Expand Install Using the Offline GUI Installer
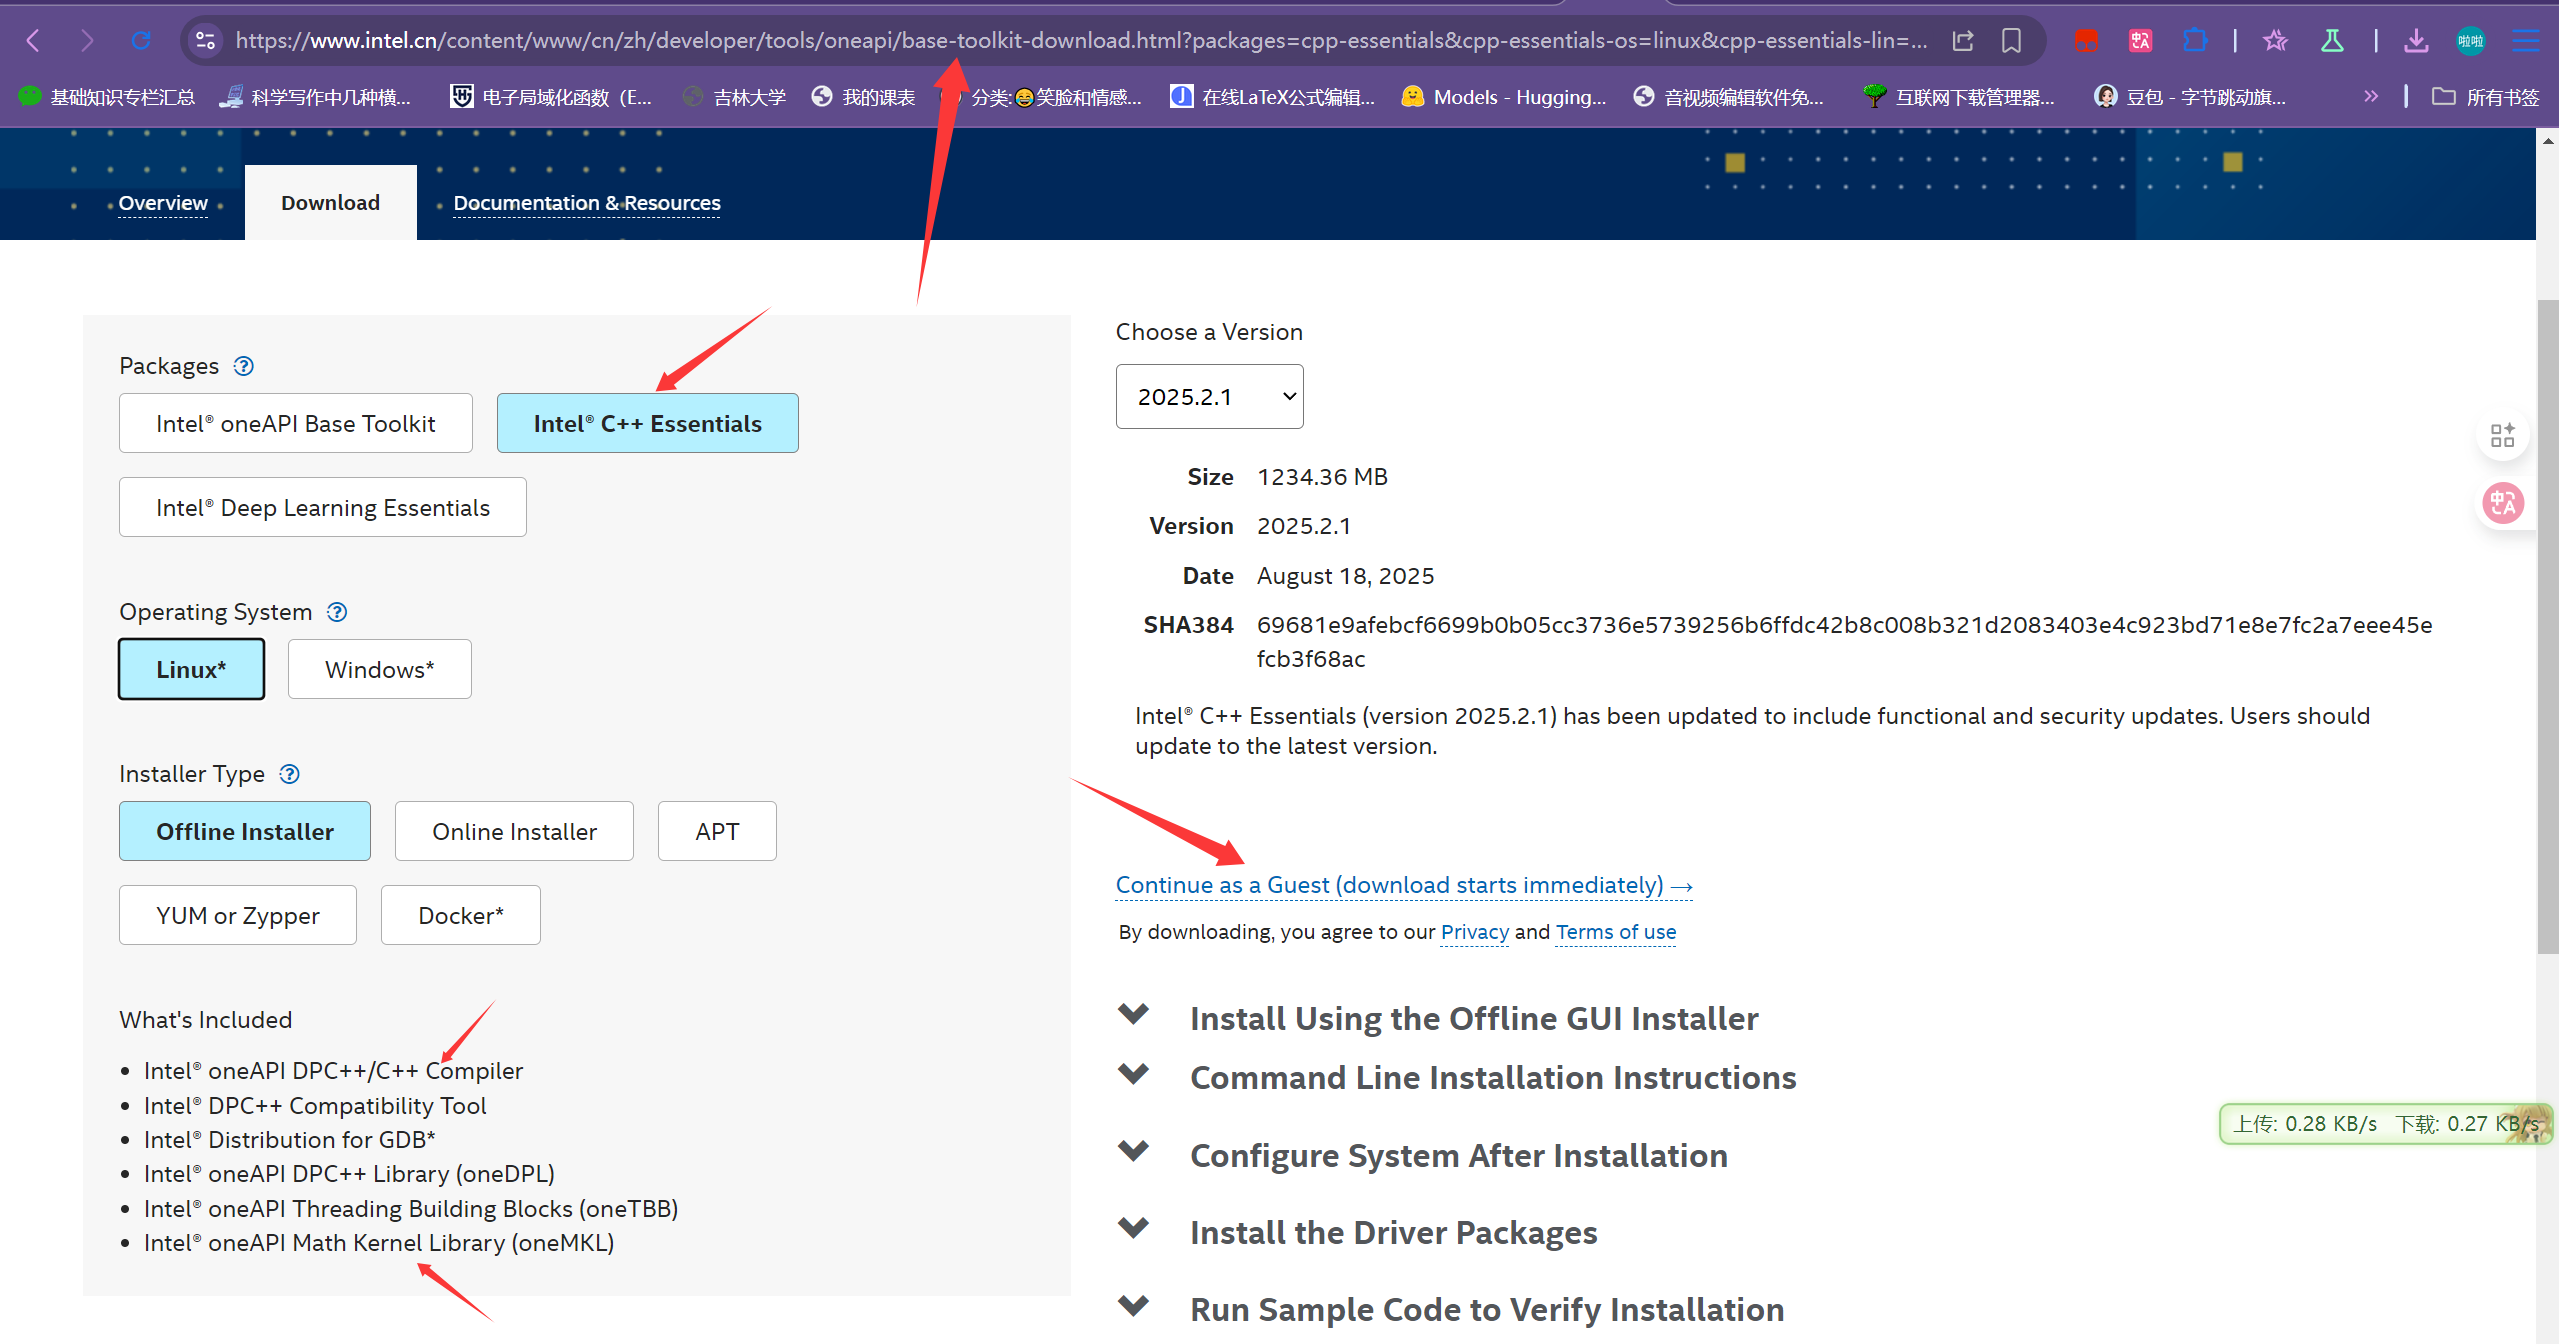Image resolution: width=2559 pixels, height=1344 pixels. tap(1473, 1018)
